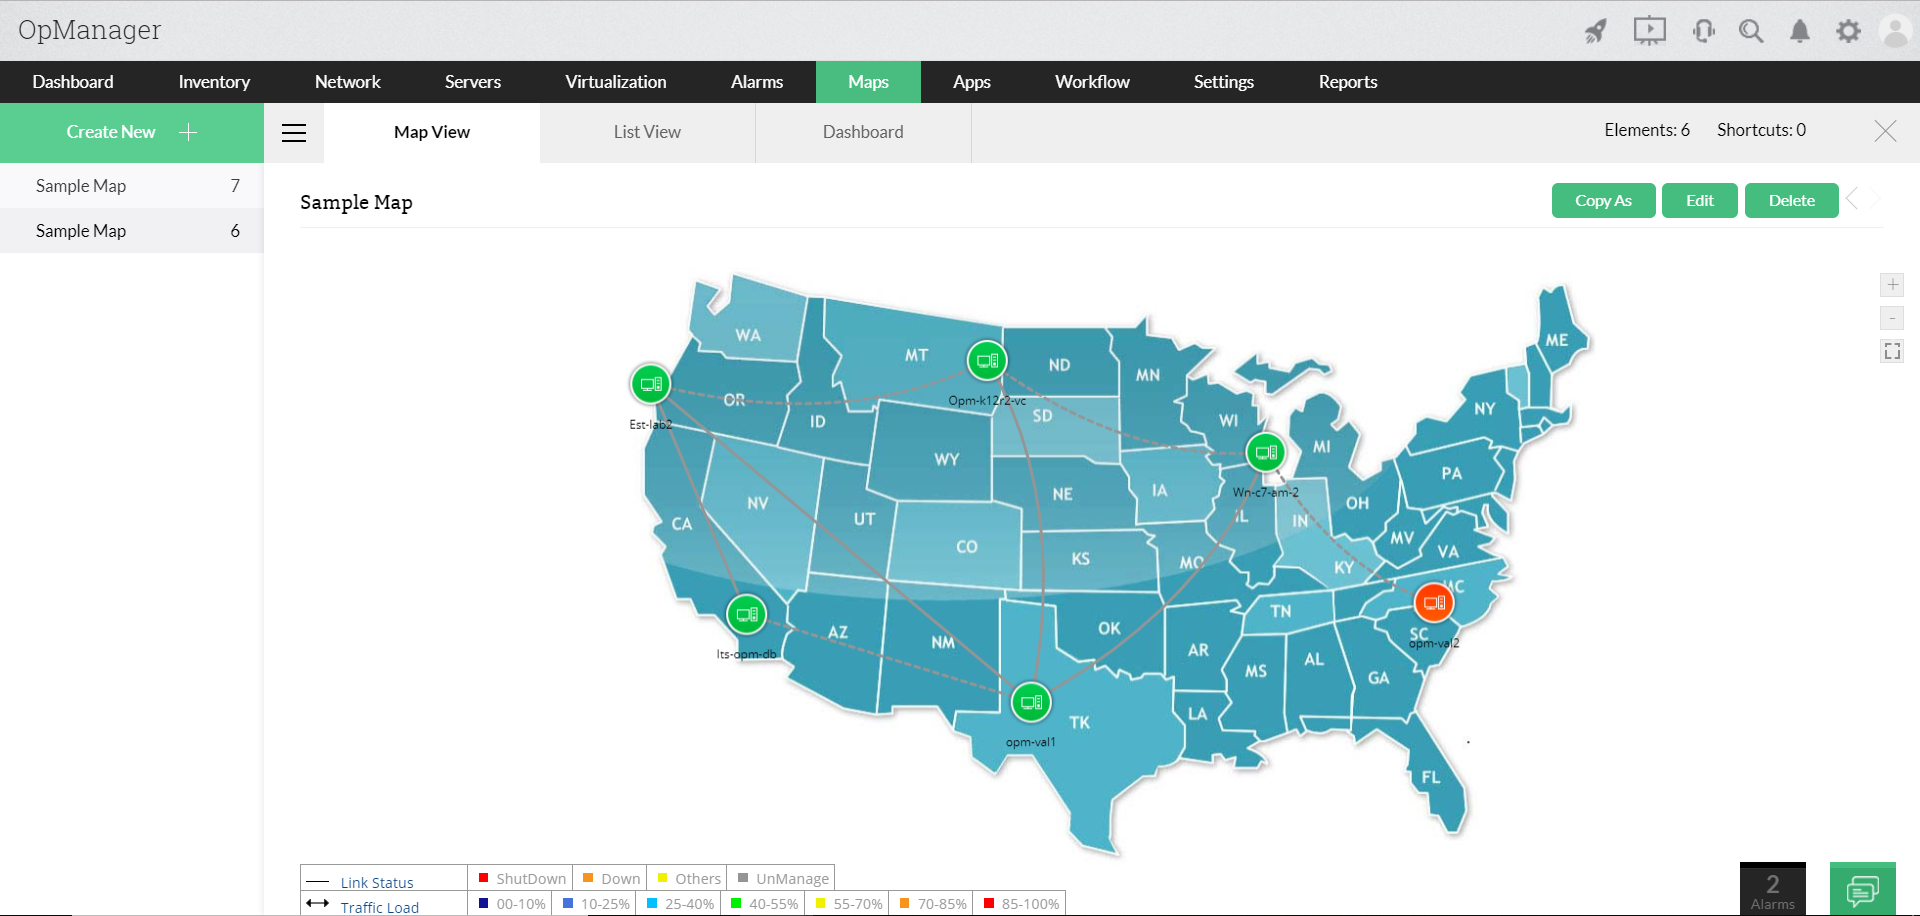This screenshot has height=916, width=1920.
Task: Click the Create New button
Action: click(x=132, y=132)
